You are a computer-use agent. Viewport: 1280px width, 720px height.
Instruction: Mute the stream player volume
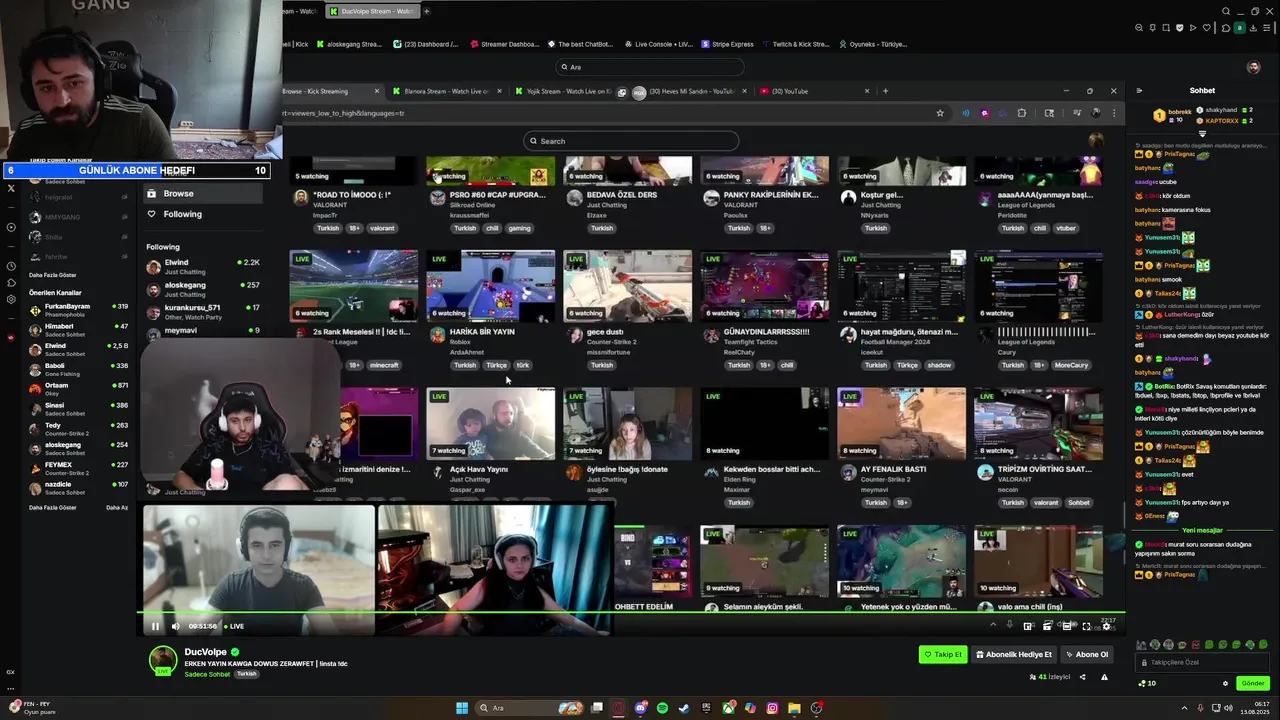click(x=176, y=626)
